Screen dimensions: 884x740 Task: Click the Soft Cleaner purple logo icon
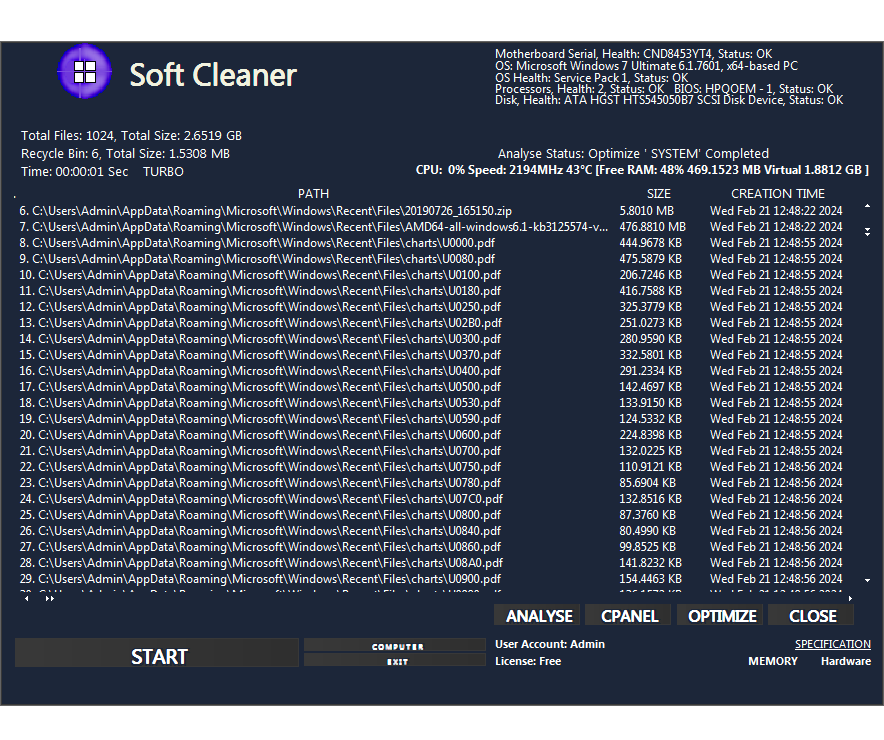click(85, 72)
